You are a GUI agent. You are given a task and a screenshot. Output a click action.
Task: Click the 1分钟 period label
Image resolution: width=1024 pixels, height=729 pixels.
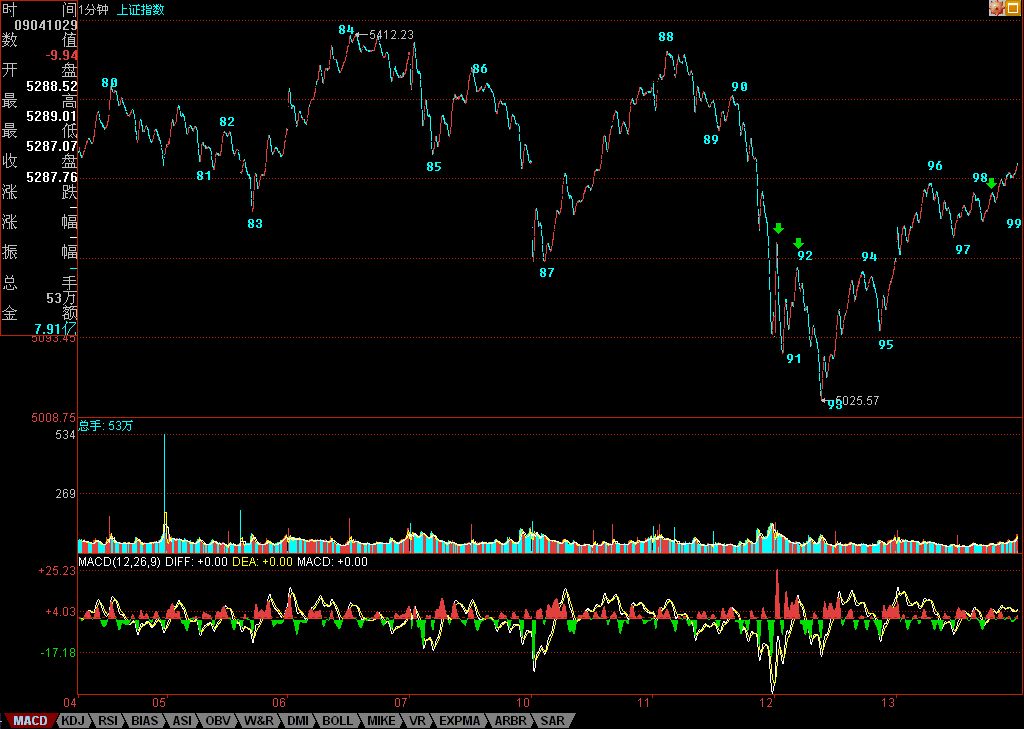[96, 9]
